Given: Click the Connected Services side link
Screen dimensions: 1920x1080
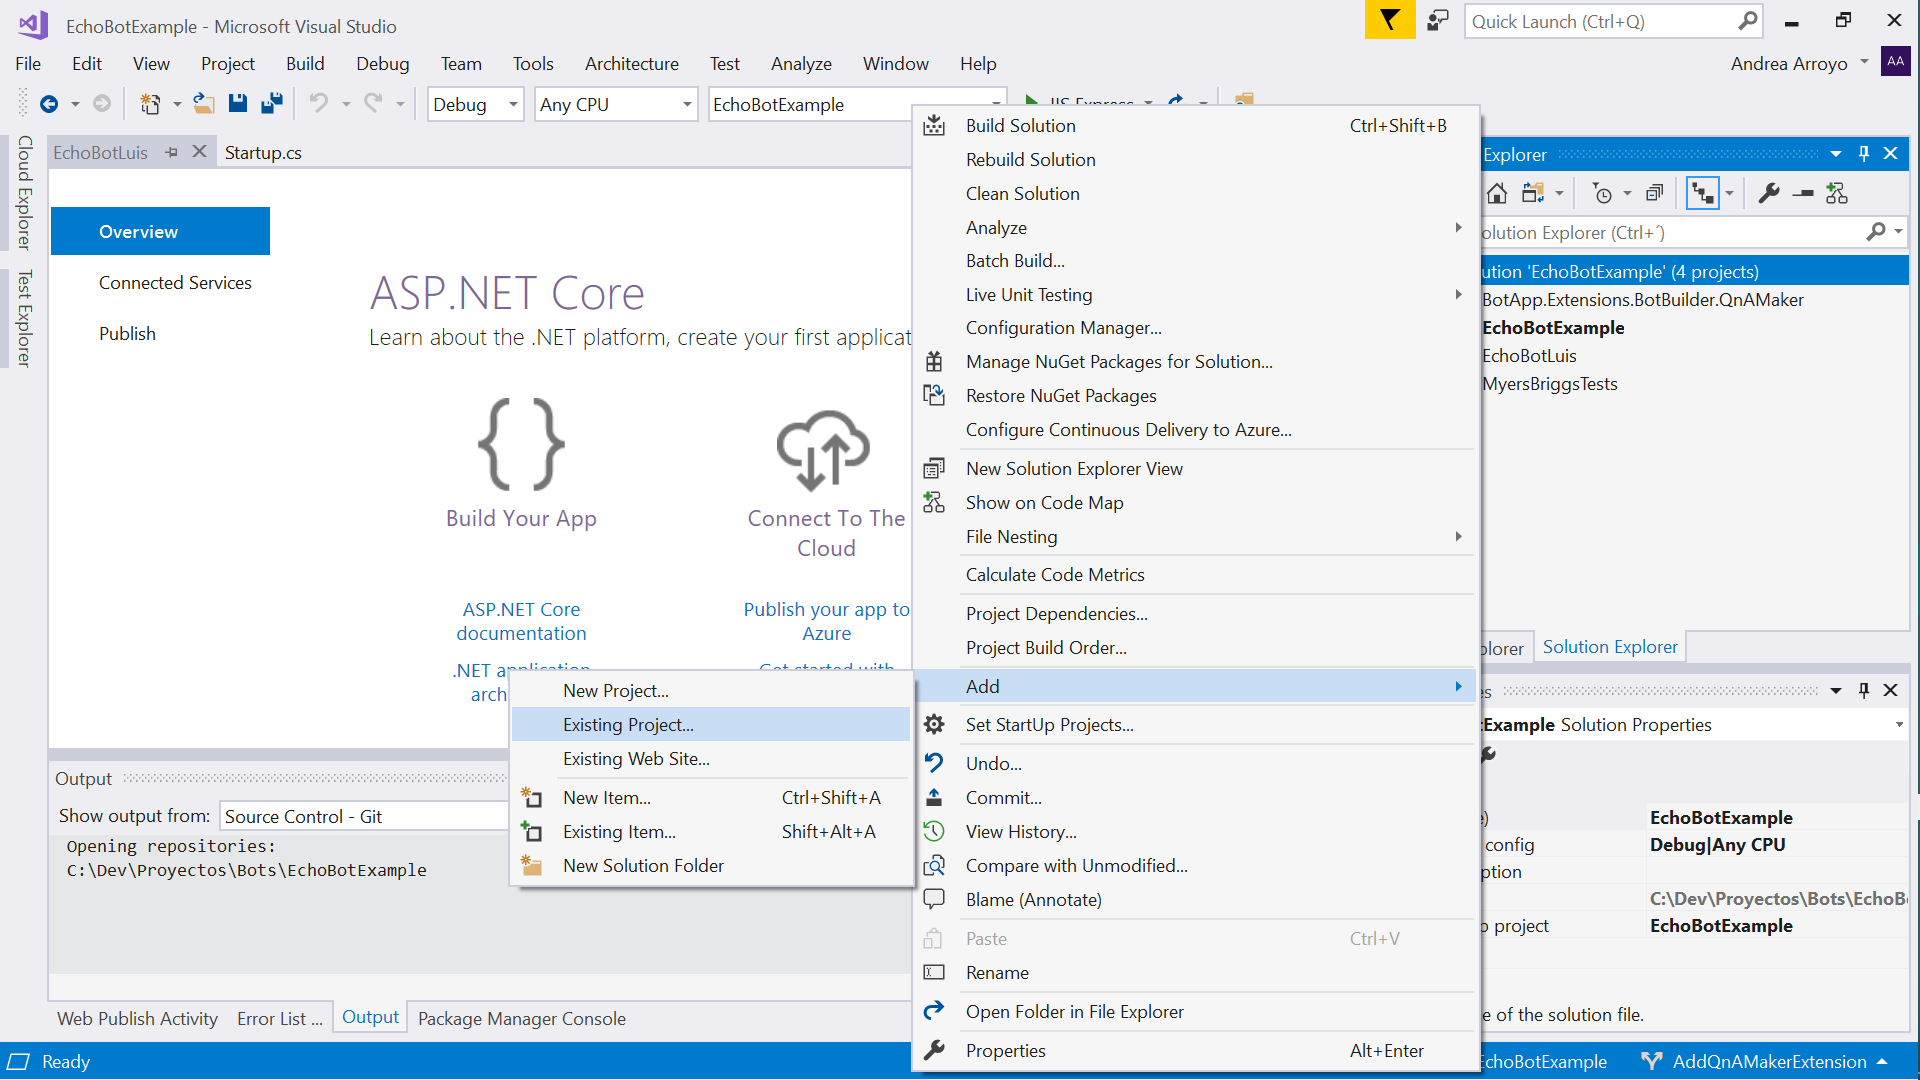Looking at the screenshot, I should click(x=175, y=283).
